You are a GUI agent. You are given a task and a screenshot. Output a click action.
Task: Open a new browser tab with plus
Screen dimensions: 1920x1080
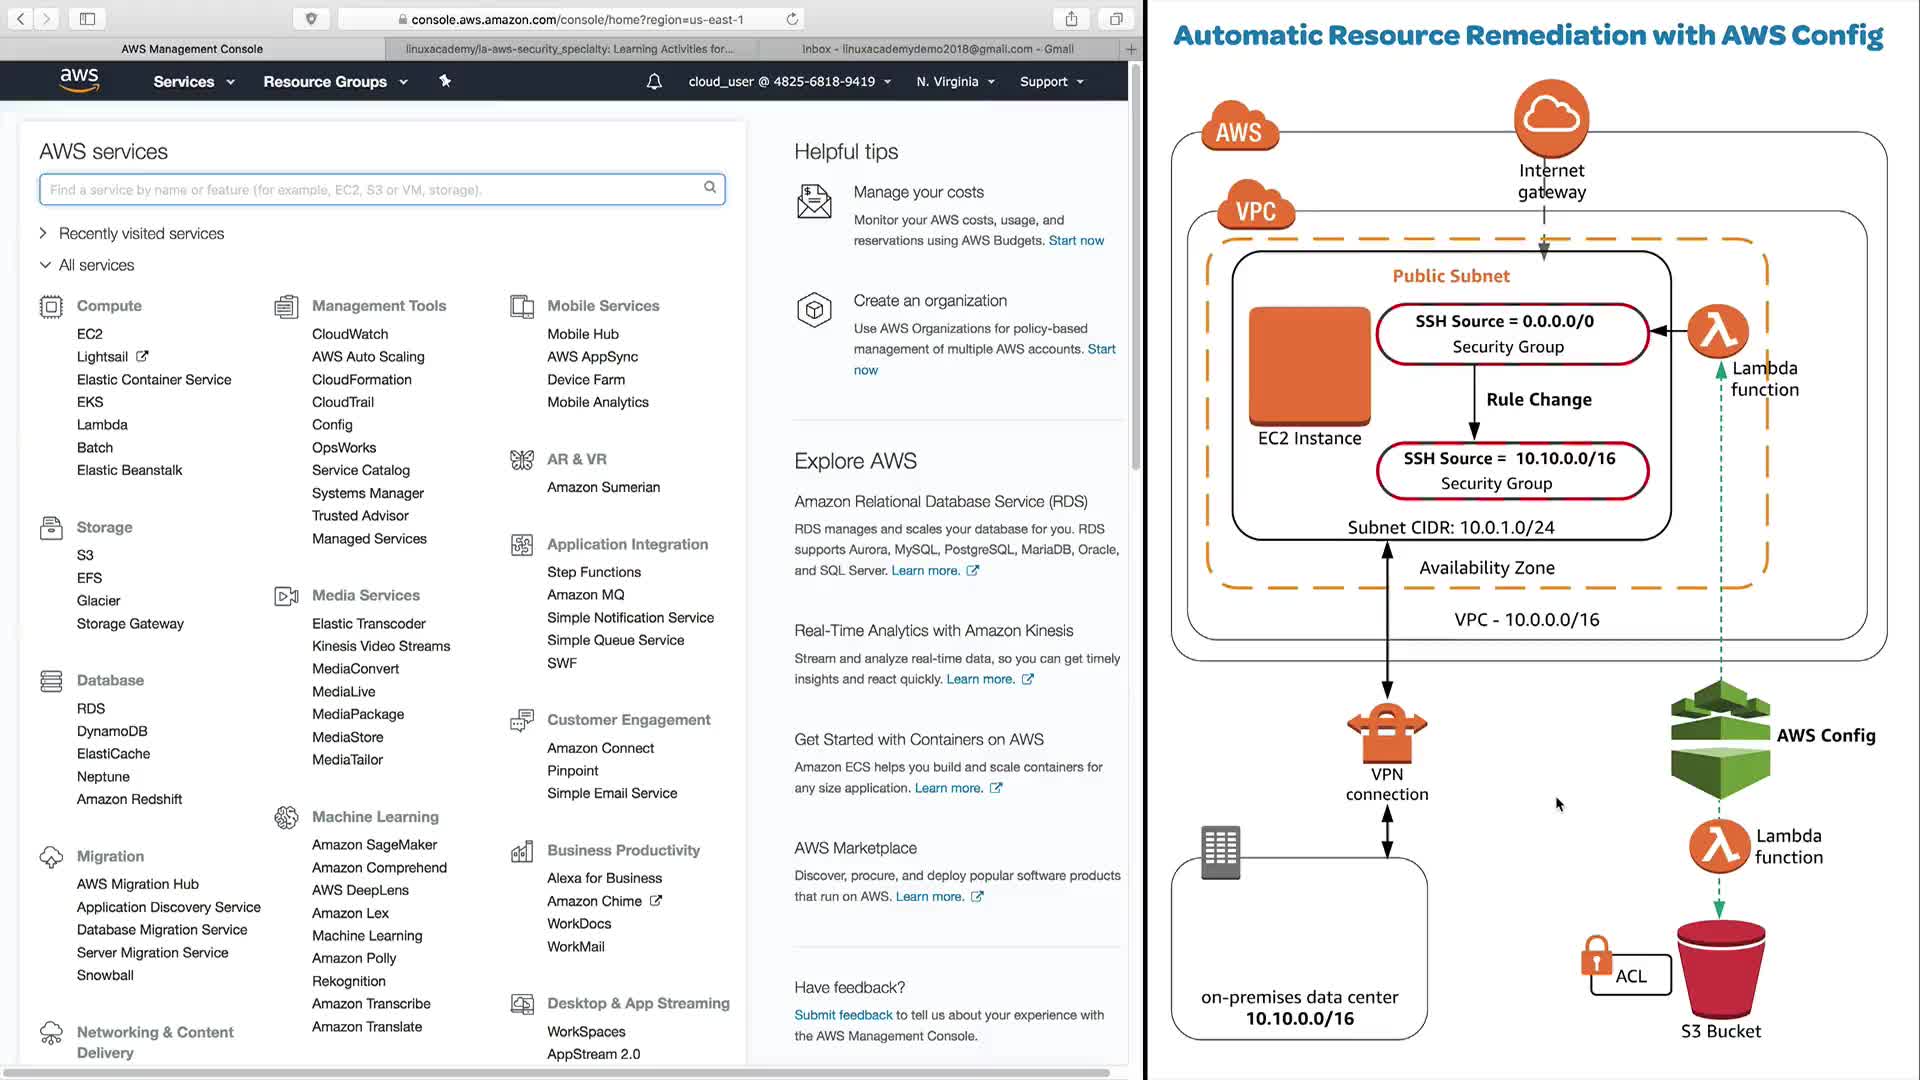click(x=1131, y=48)
